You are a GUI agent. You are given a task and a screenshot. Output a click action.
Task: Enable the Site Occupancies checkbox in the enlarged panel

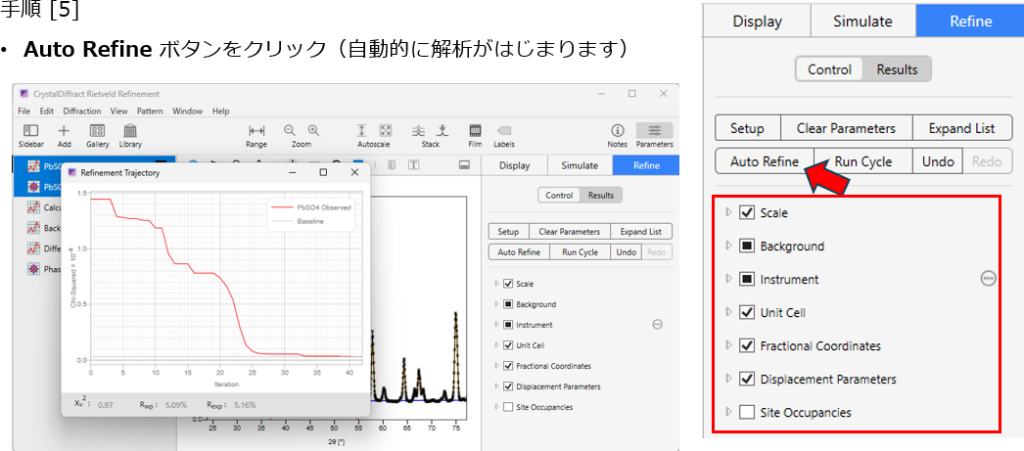tap(746, 412)
